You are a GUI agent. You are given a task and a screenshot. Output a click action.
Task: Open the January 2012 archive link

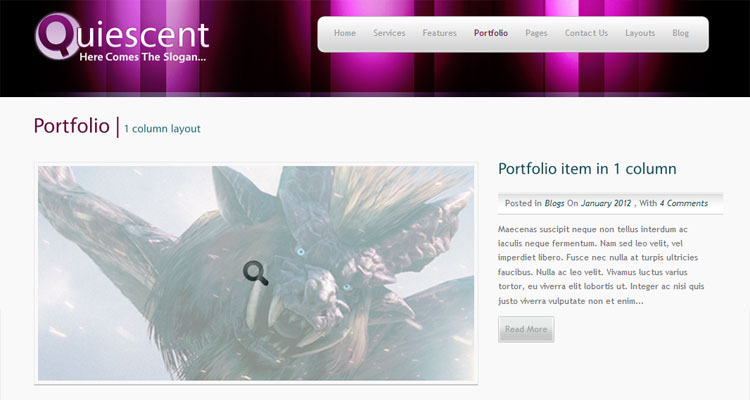pos(606,203)
